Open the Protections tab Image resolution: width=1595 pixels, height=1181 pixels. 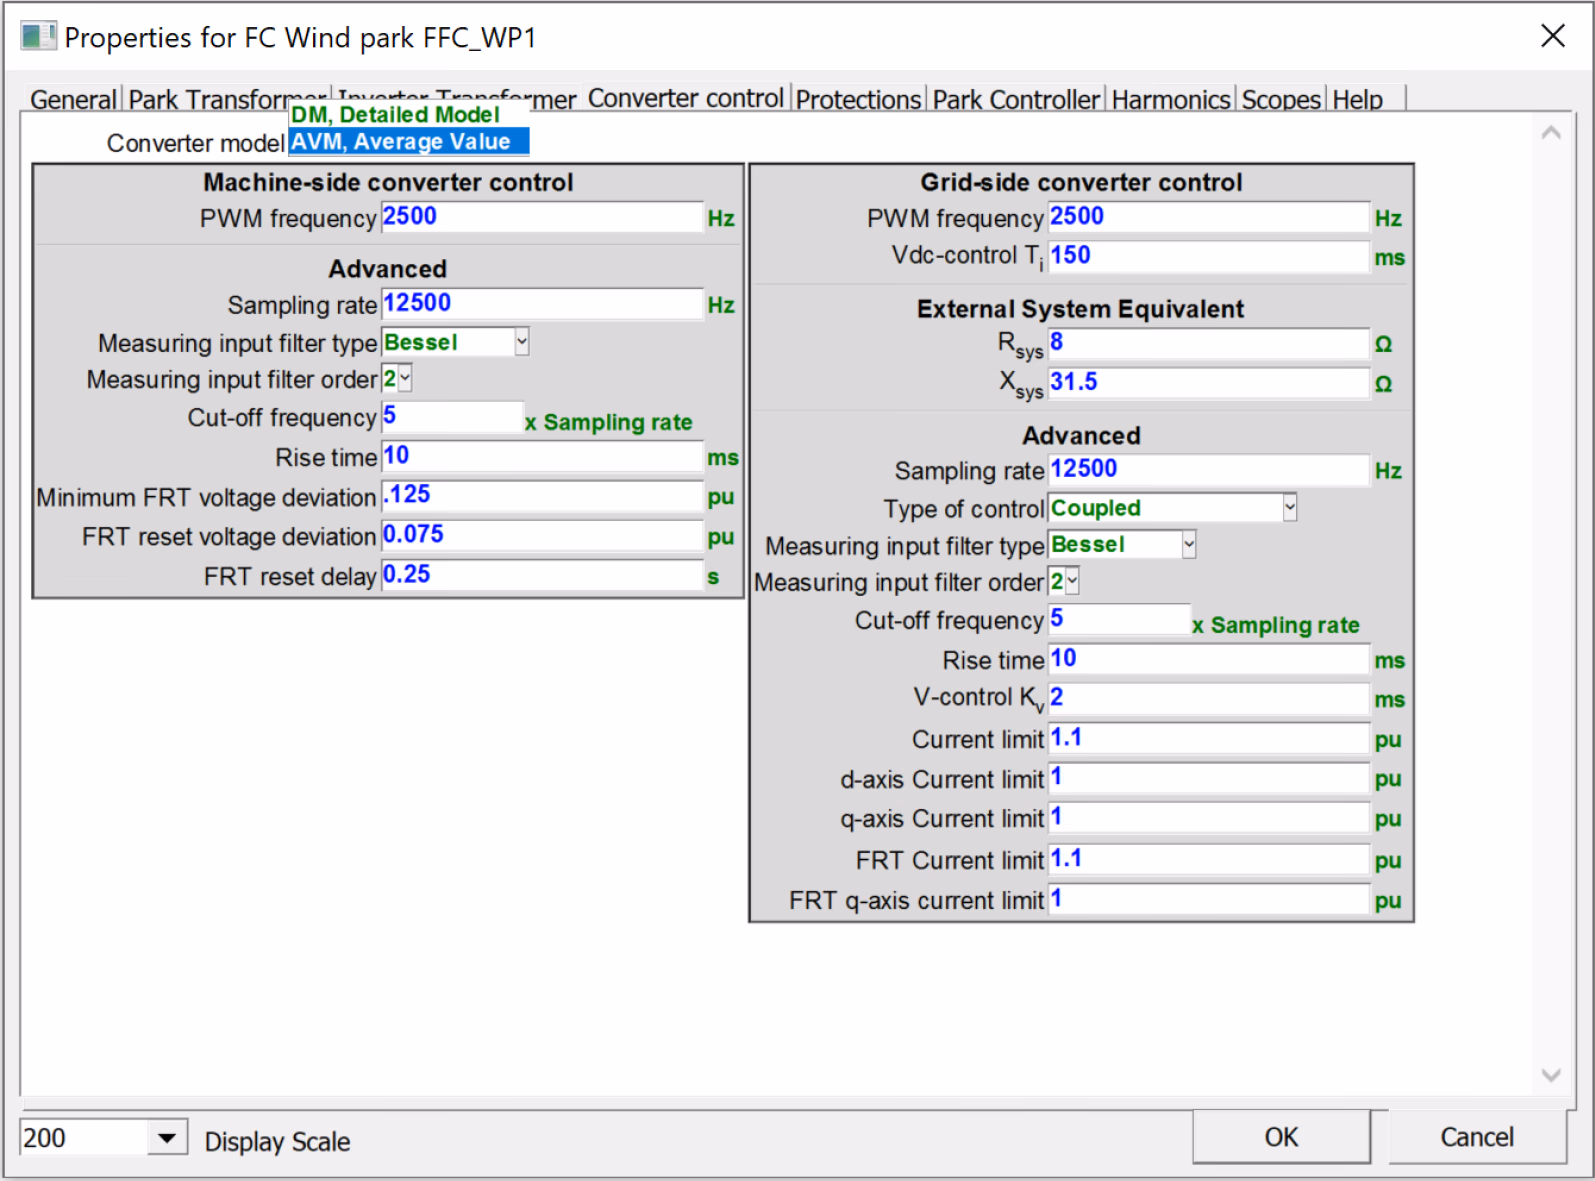(858, 99)
